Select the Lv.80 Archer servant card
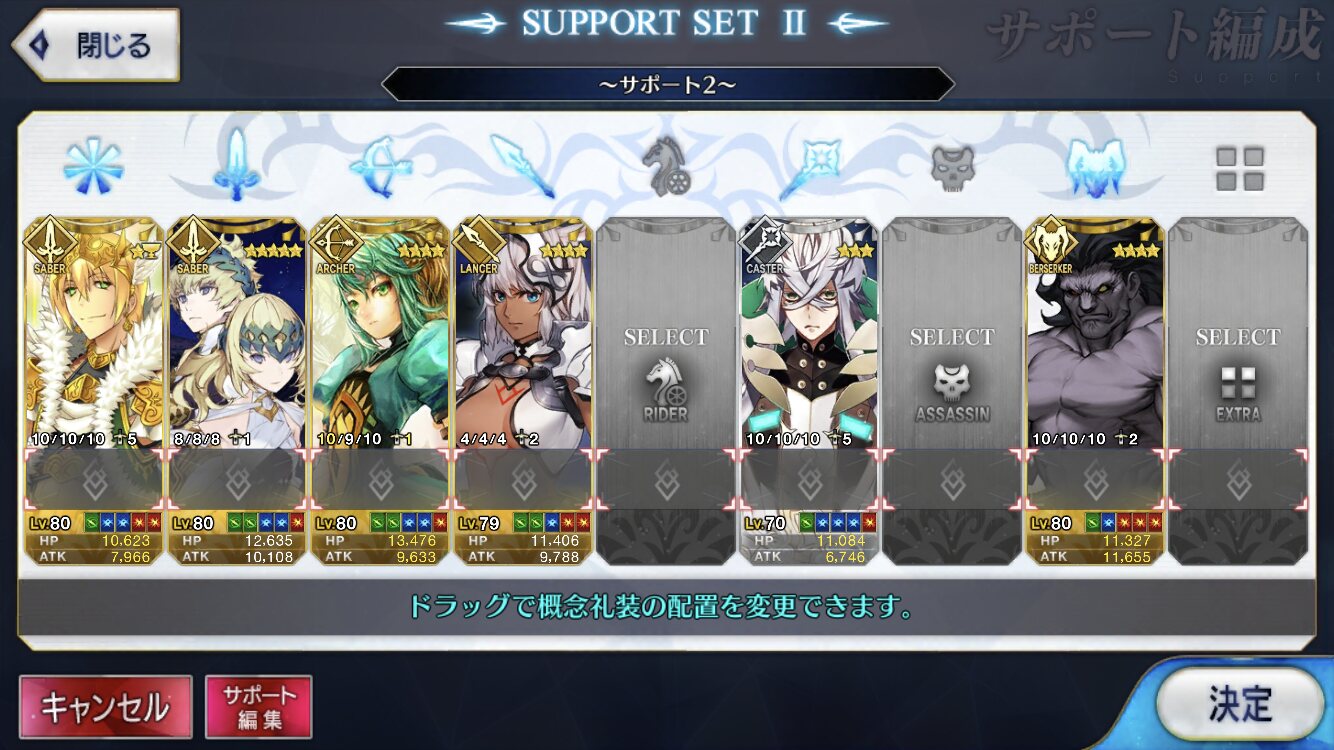 point(379,391)
